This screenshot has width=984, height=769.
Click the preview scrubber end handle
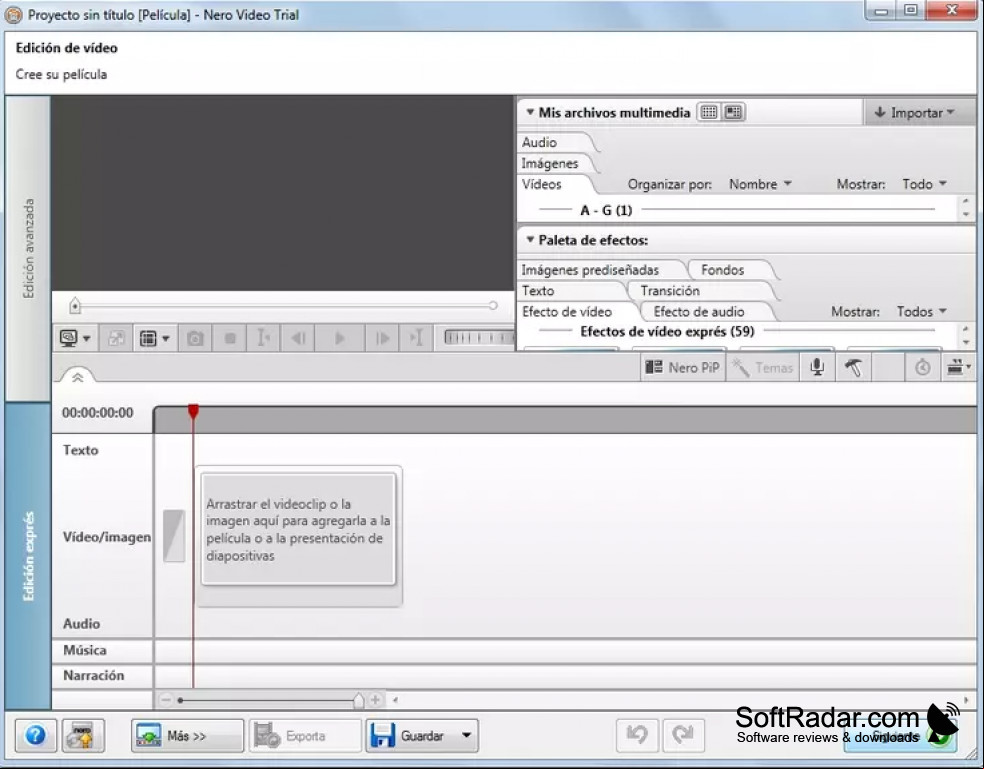pyautogui.click(x=493, y=306)
